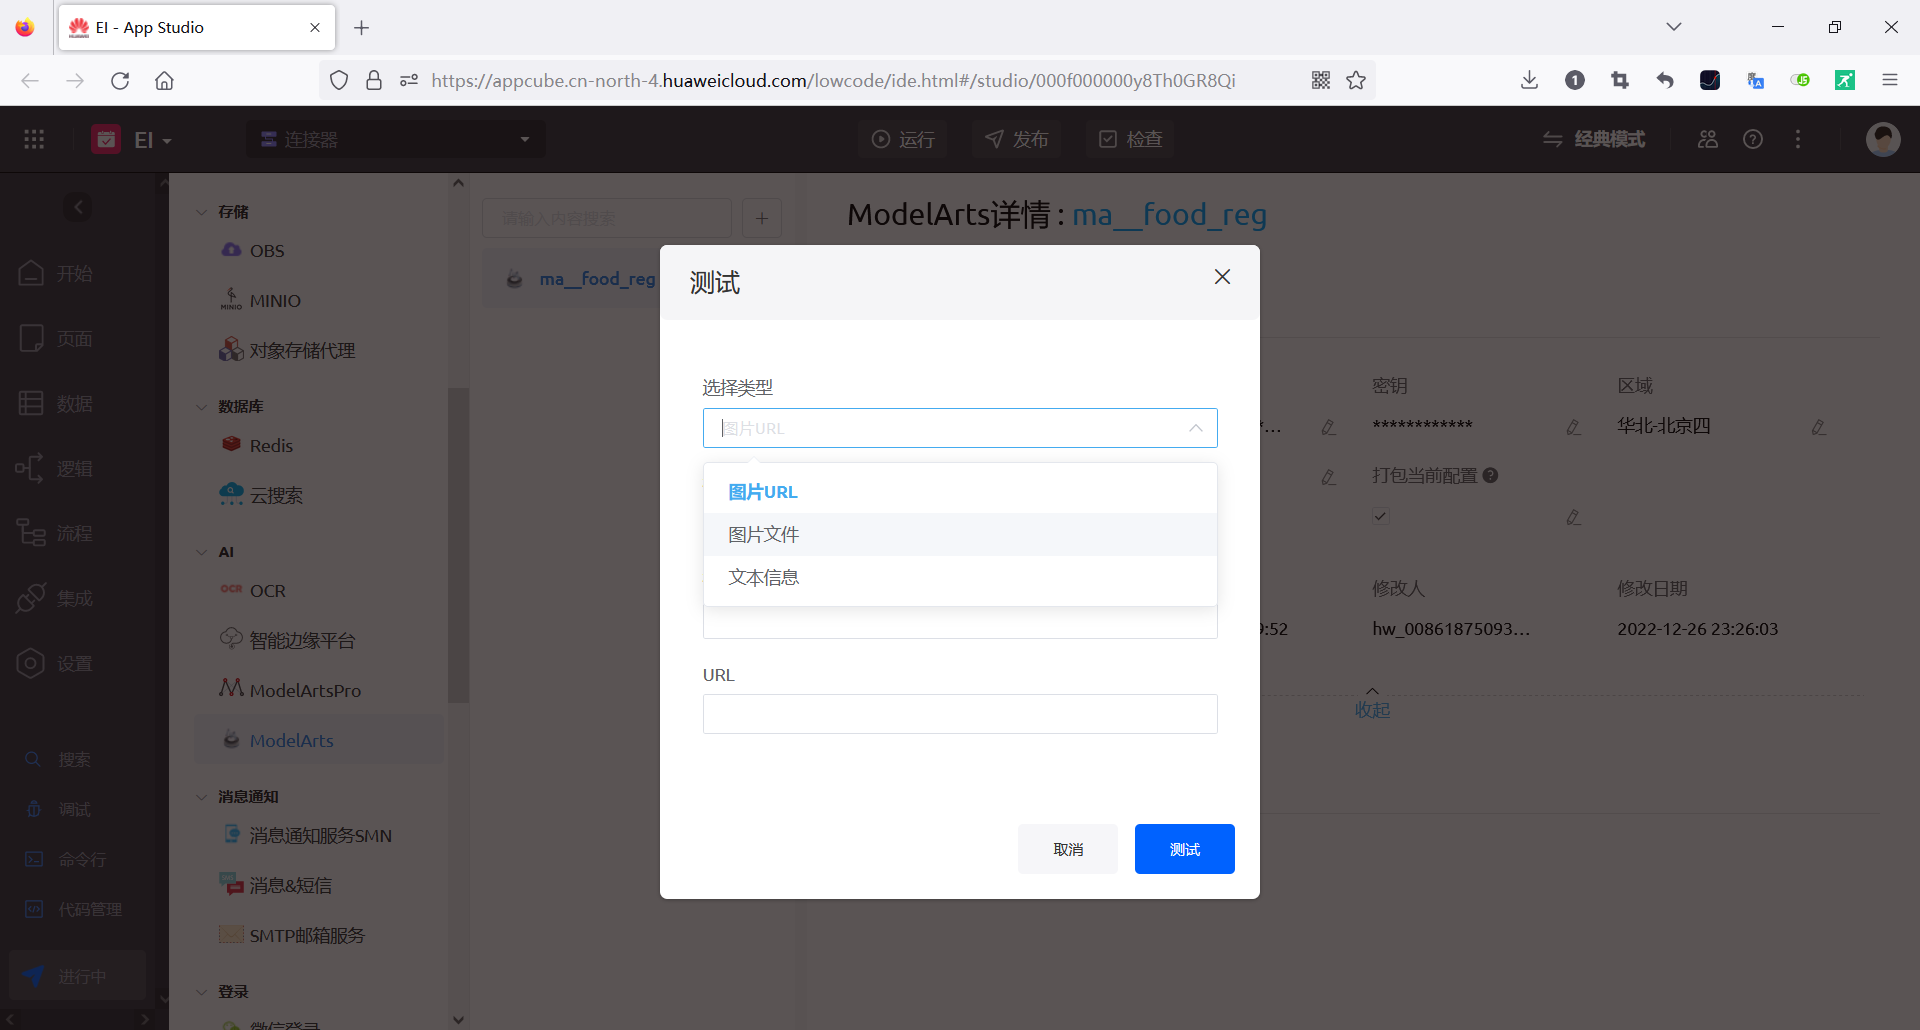
Task: Close the 测试 dialog with X
Action: coord(1222,277)
